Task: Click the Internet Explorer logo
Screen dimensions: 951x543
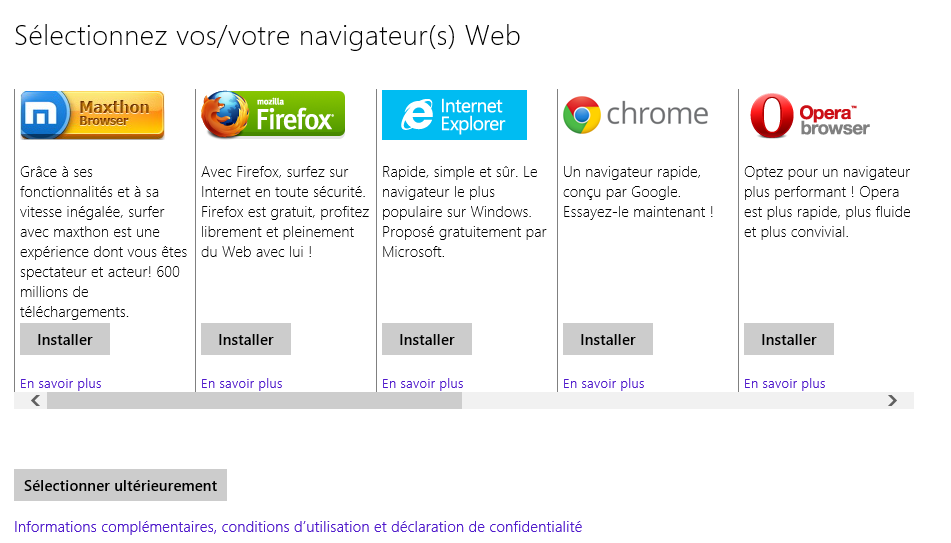Action: point(454,115)
